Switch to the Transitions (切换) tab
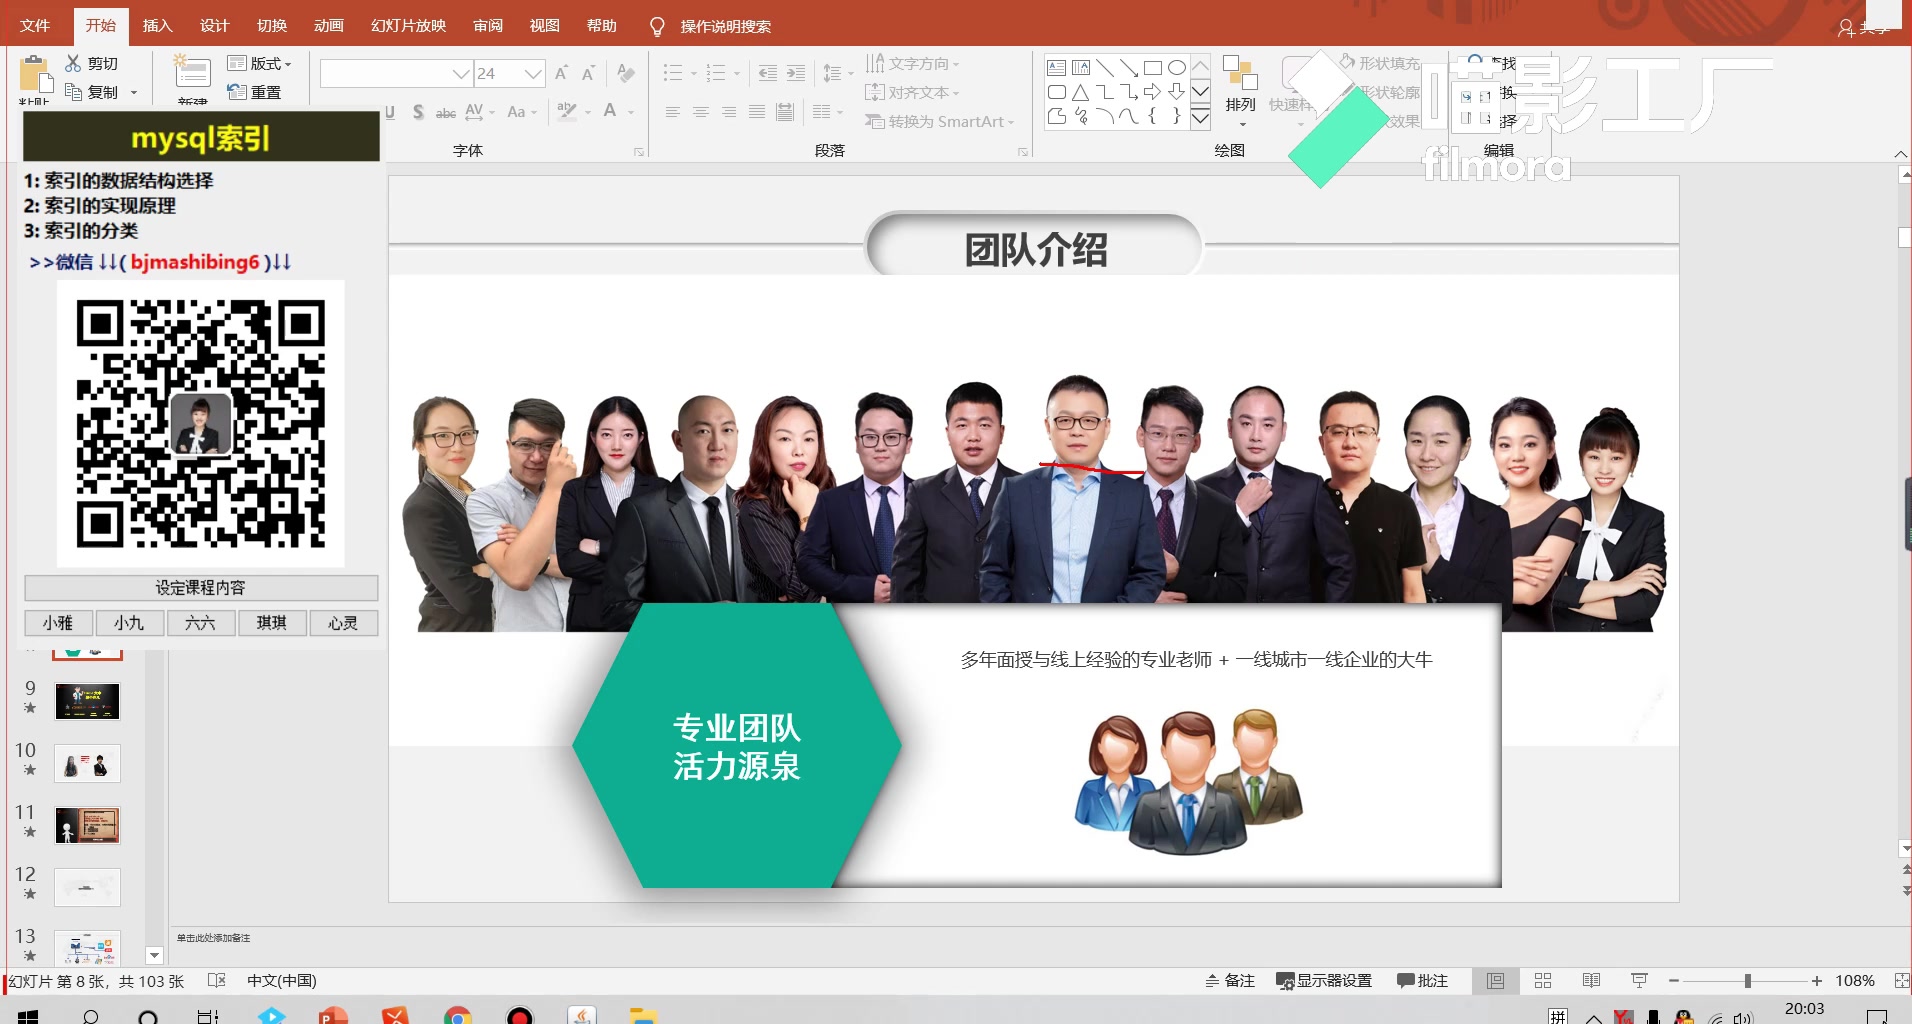The image size is (1912, 1024). [271, 26]
